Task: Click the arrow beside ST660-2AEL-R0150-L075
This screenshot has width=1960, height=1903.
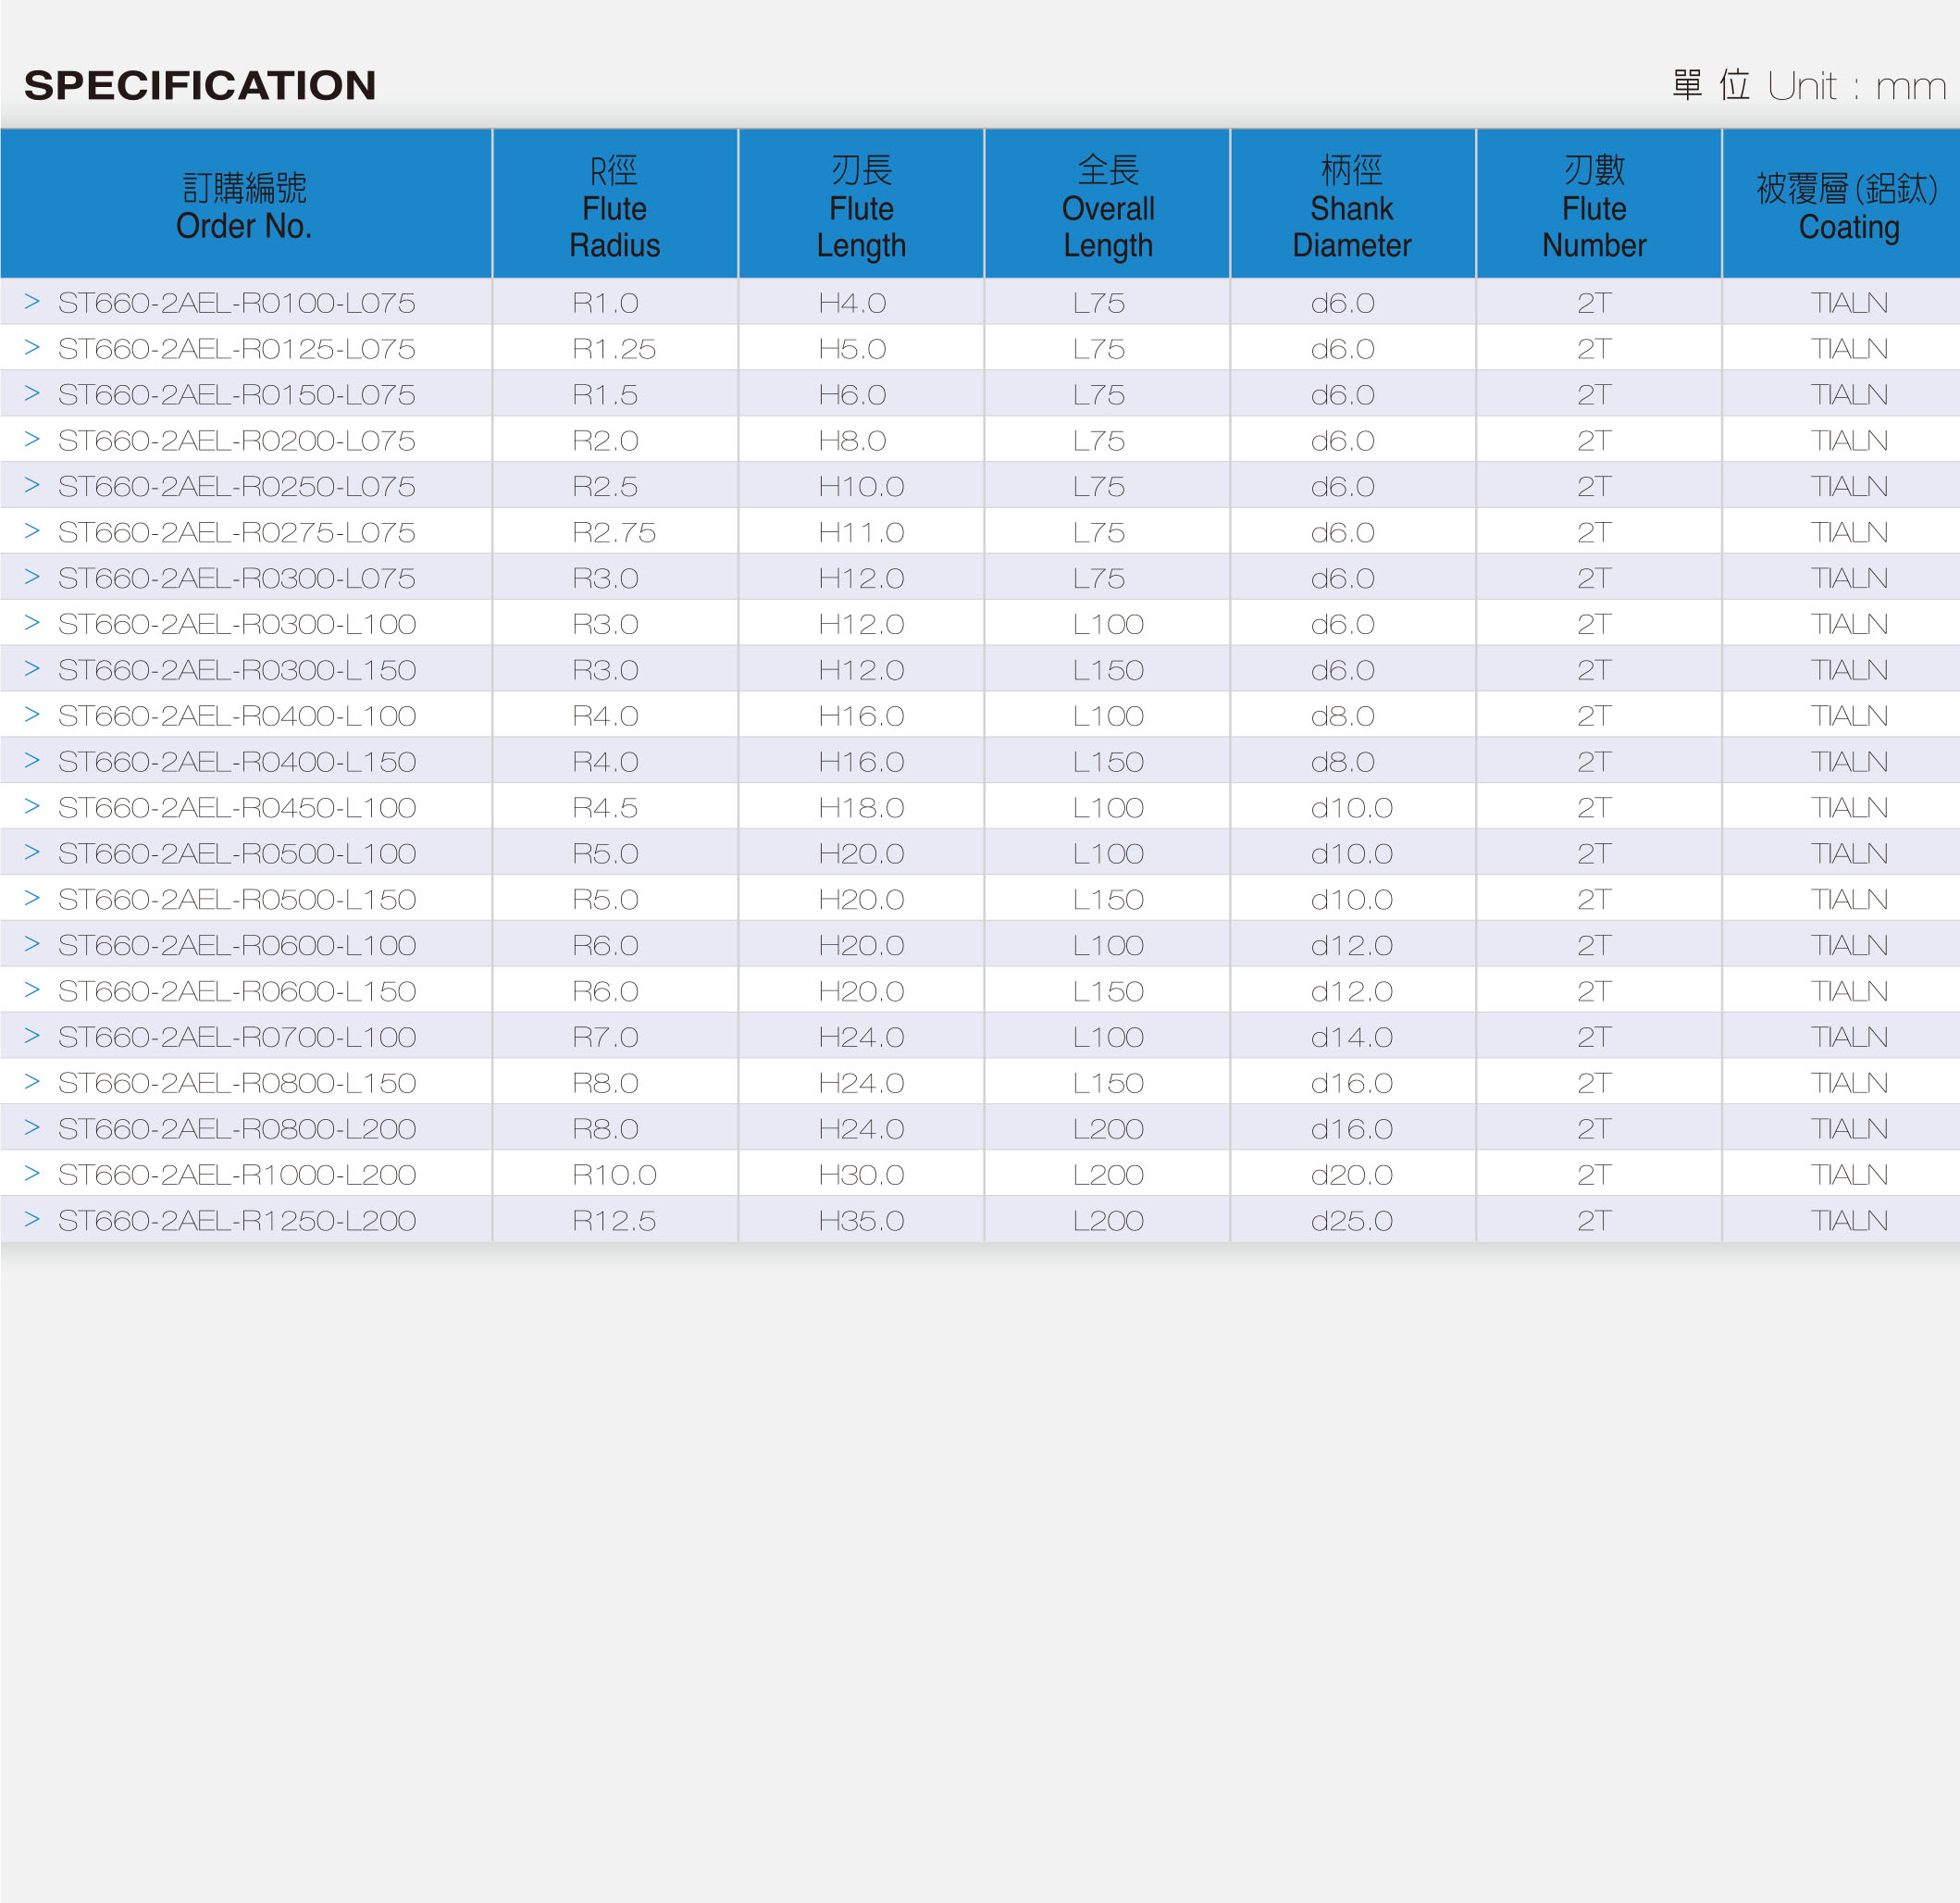Action: tap(32, 394)
